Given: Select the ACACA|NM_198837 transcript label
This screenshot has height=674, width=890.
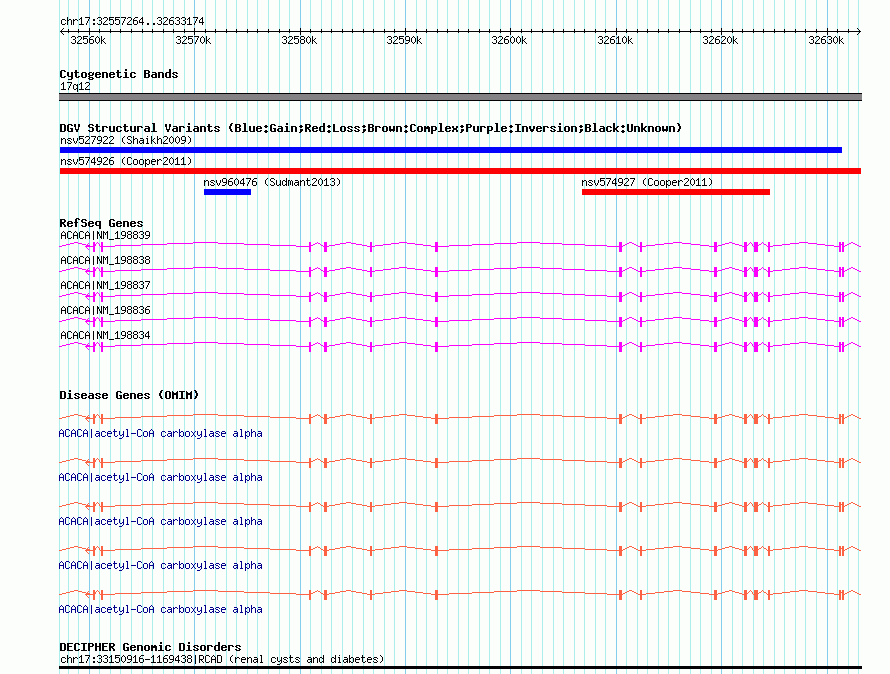Looking at the screenshot, I should click(x=105, y=285).
